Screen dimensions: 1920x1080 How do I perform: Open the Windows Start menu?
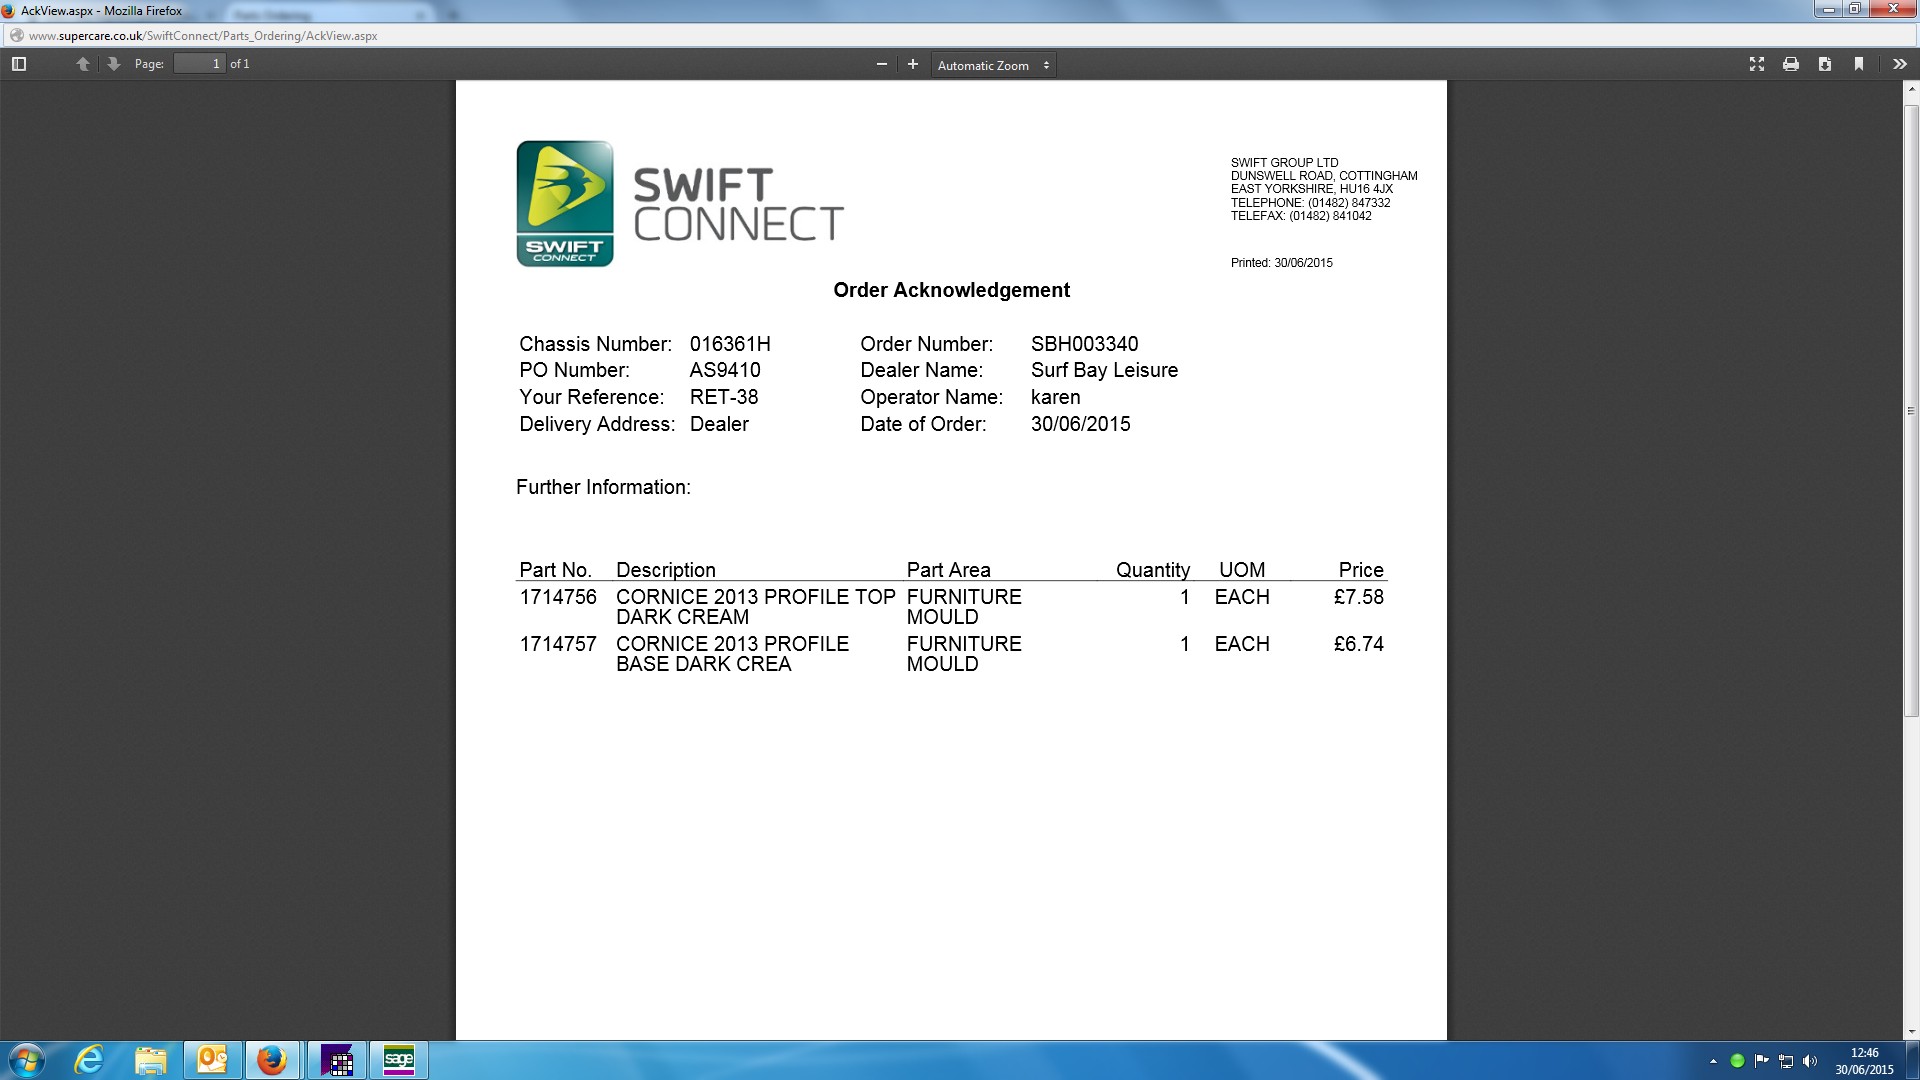pyautogui.click(x=26, y=1060)
